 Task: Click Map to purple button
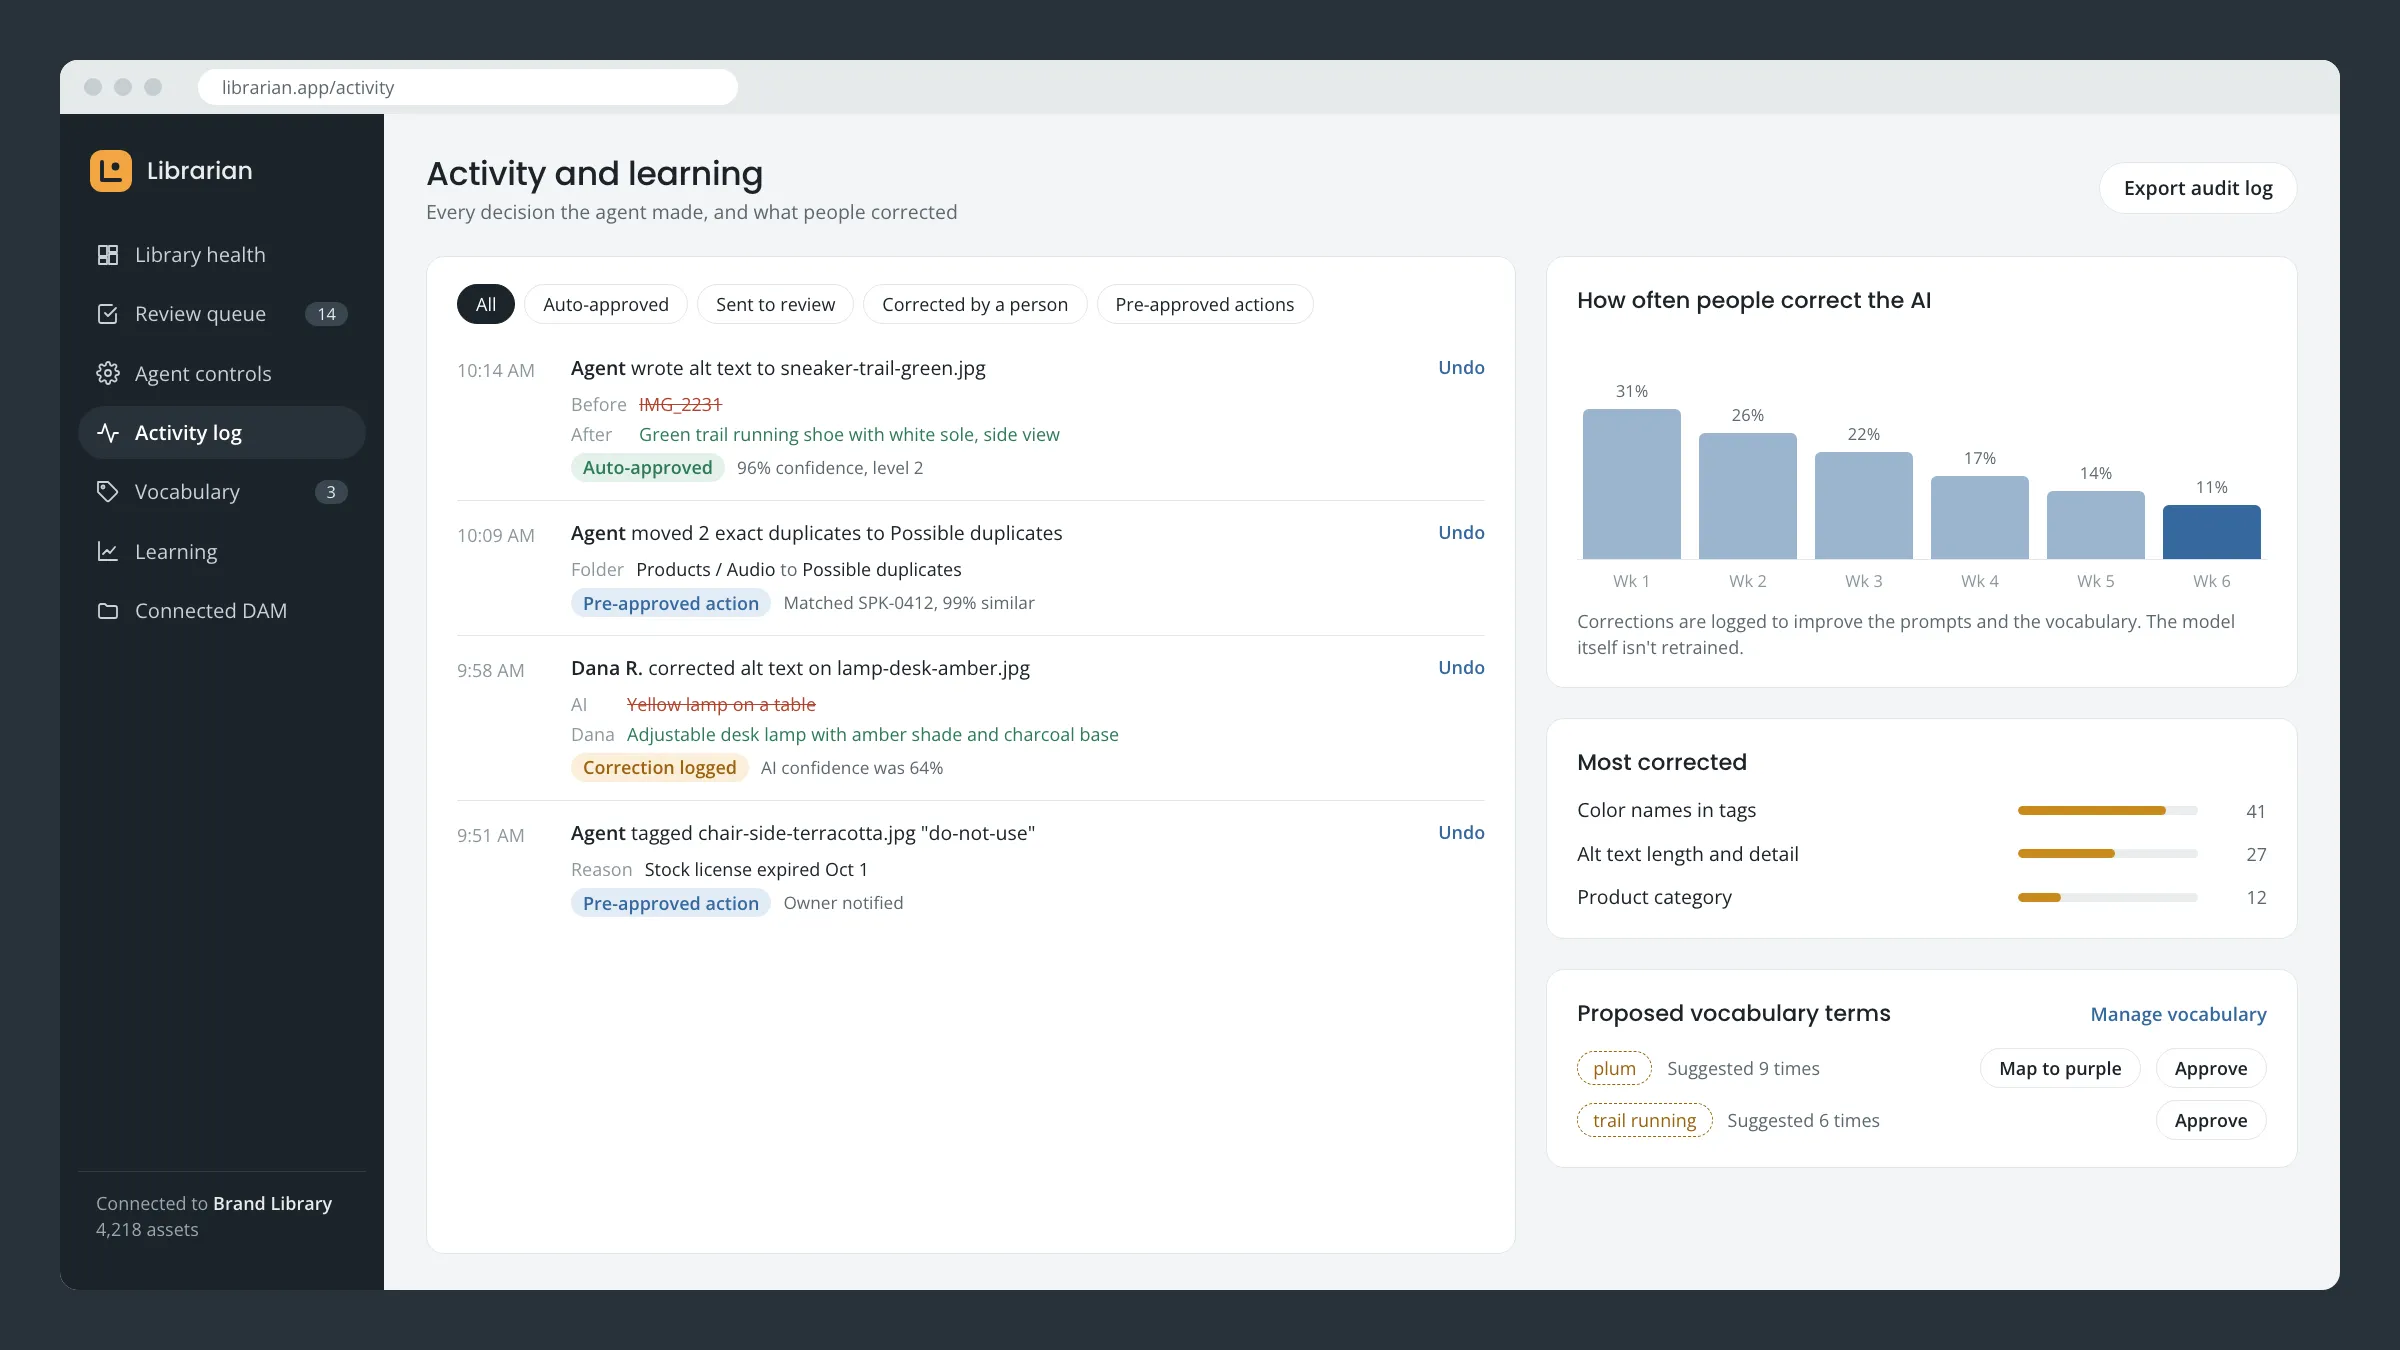(2060, 1068)
